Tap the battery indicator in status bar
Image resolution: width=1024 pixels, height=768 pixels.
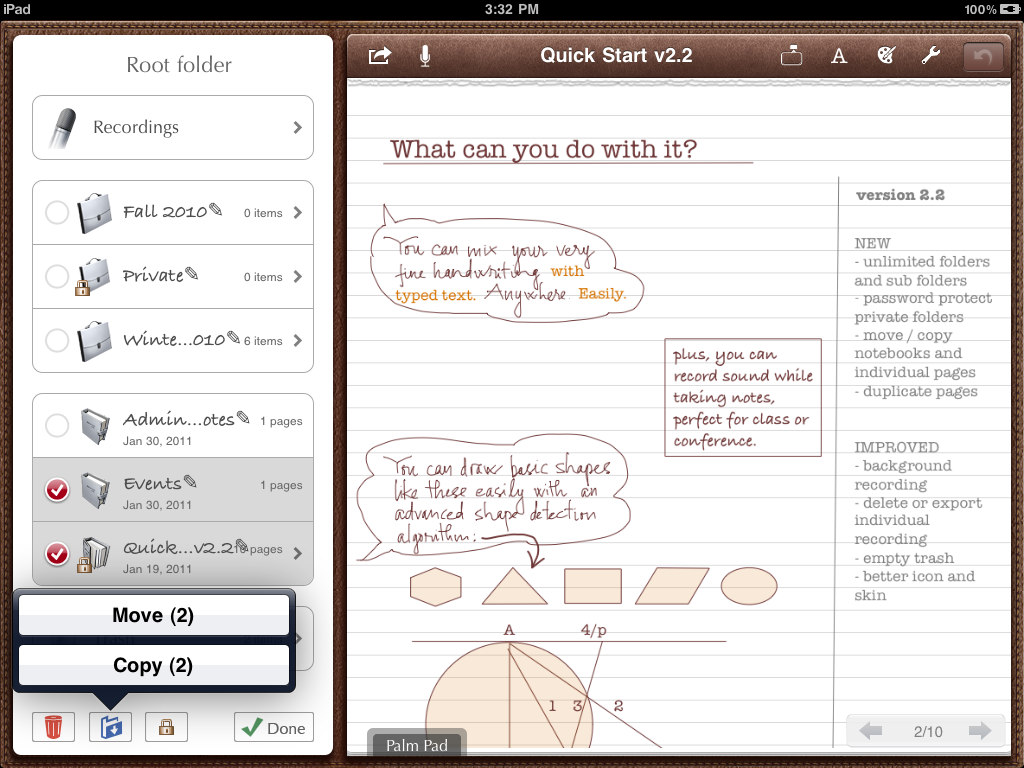1009,9
